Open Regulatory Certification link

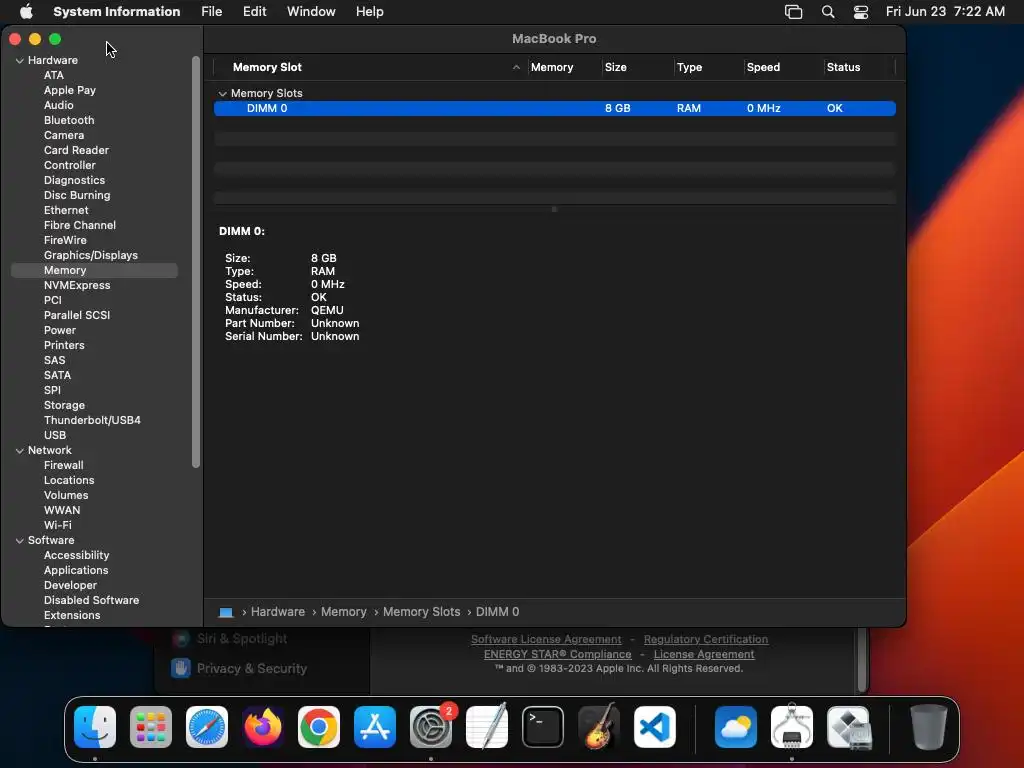pyautogui.click(x=706, y=639)
